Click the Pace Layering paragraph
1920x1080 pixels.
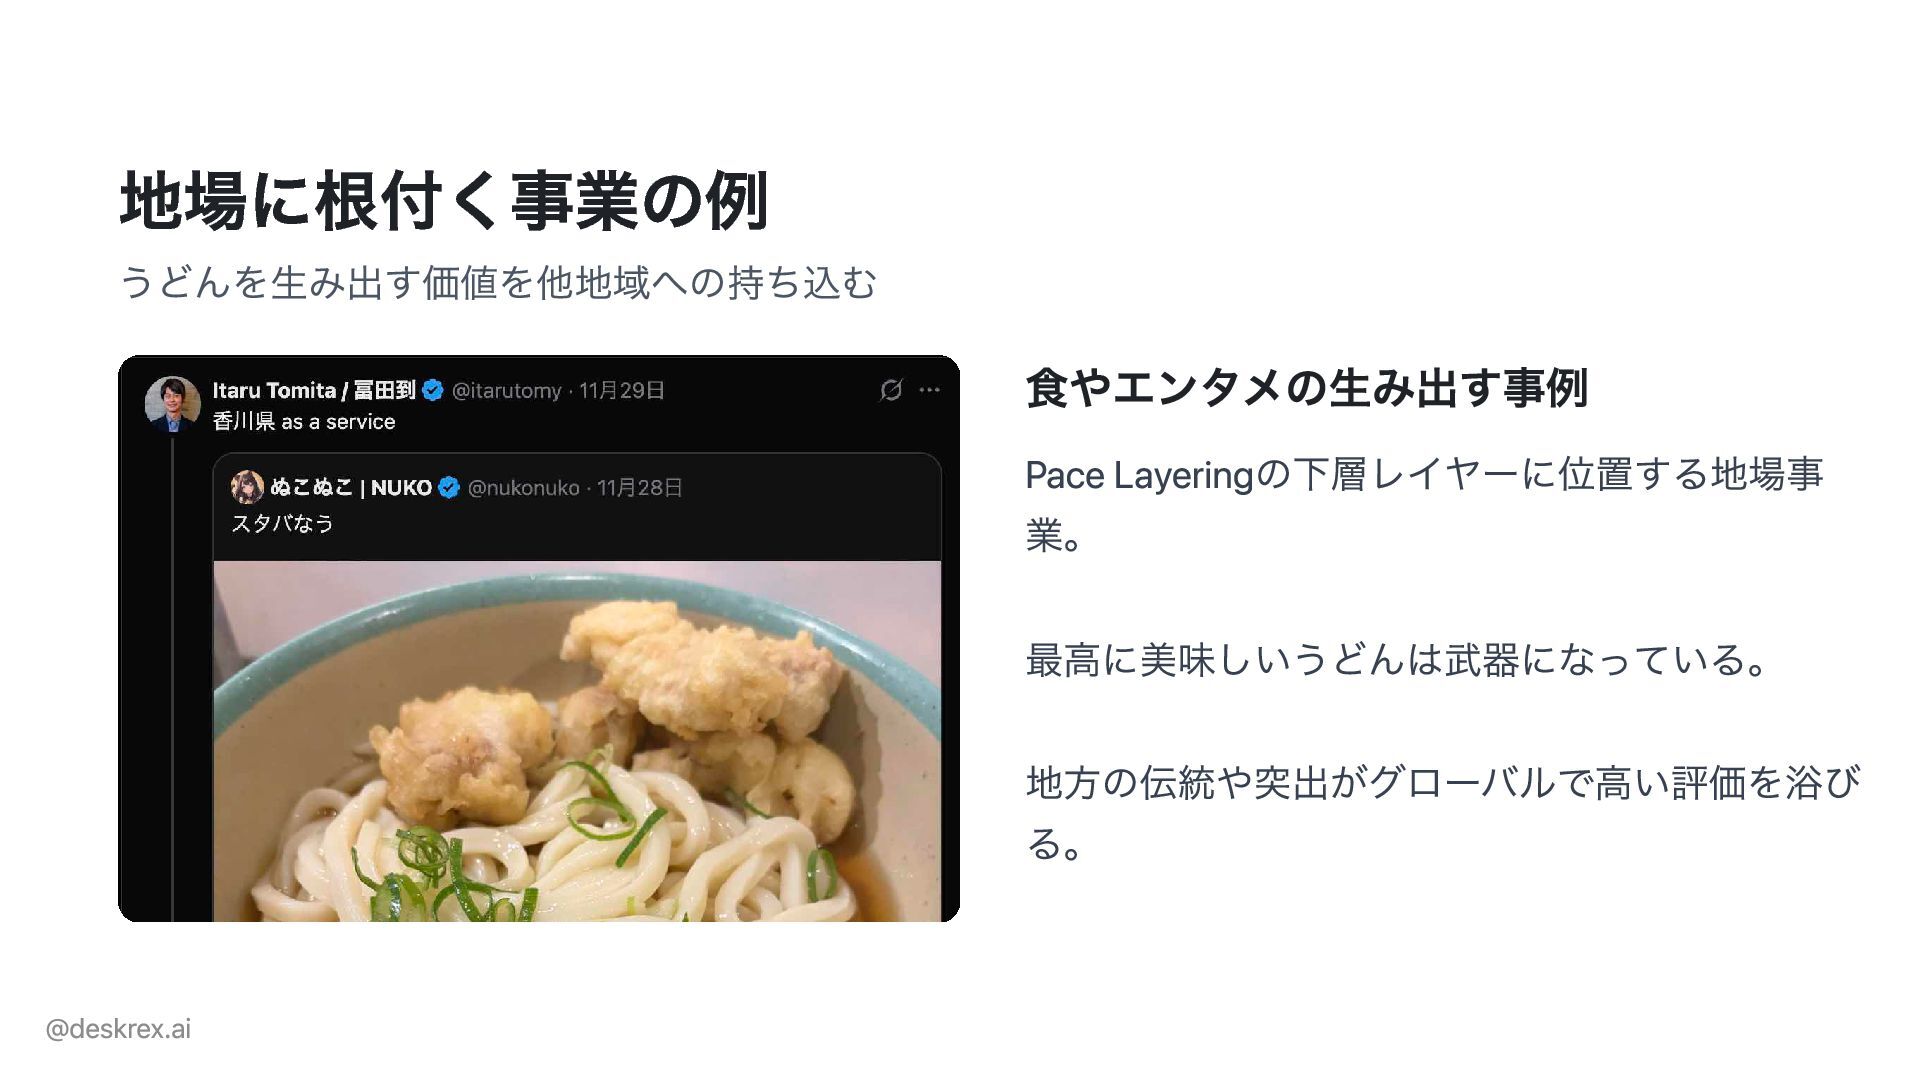tap(1425, 505)
